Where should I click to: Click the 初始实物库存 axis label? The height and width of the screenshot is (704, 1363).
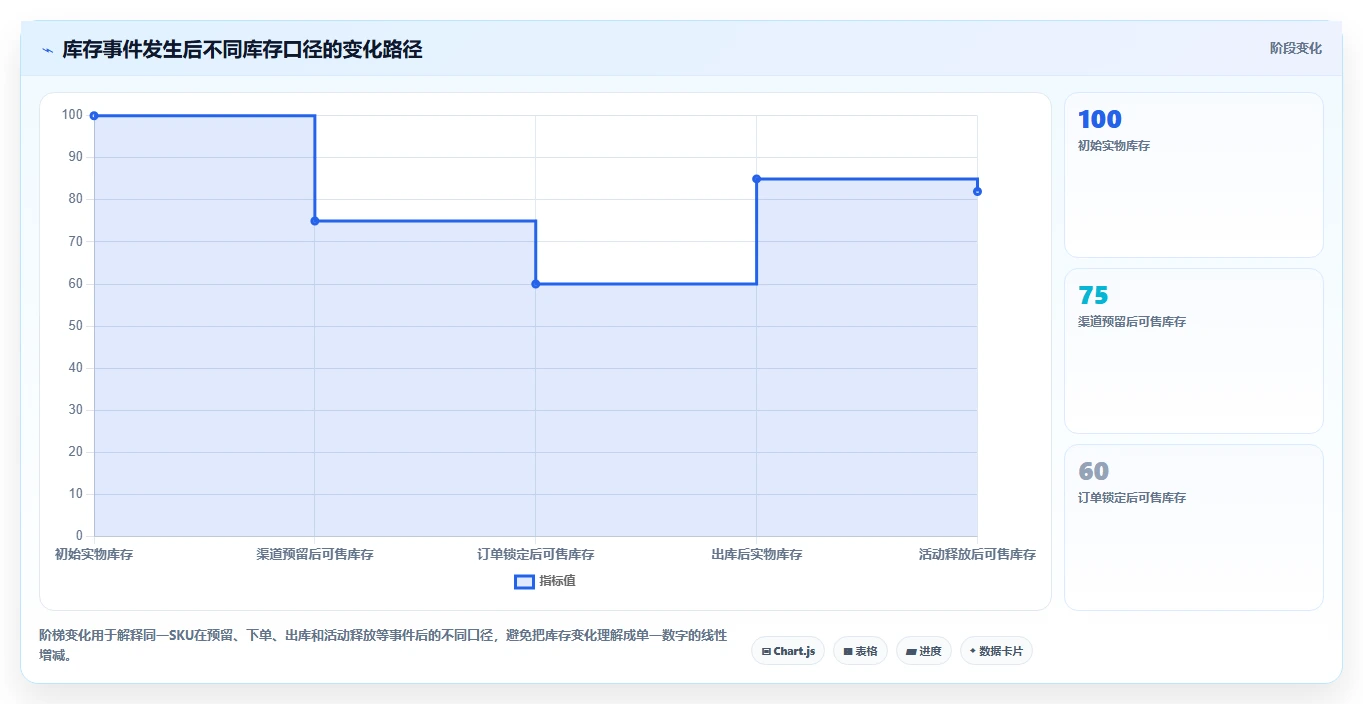(94, 554)
